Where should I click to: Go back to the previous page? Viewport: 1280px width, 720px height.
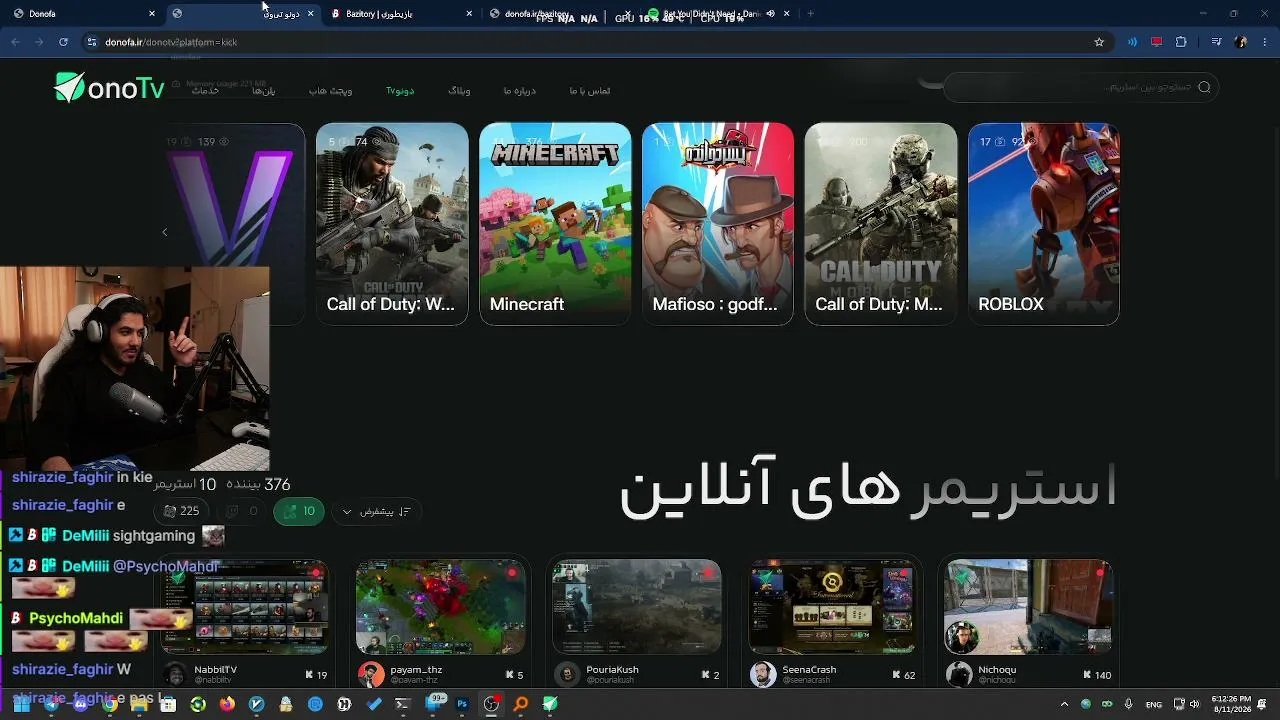pos(15,42)
